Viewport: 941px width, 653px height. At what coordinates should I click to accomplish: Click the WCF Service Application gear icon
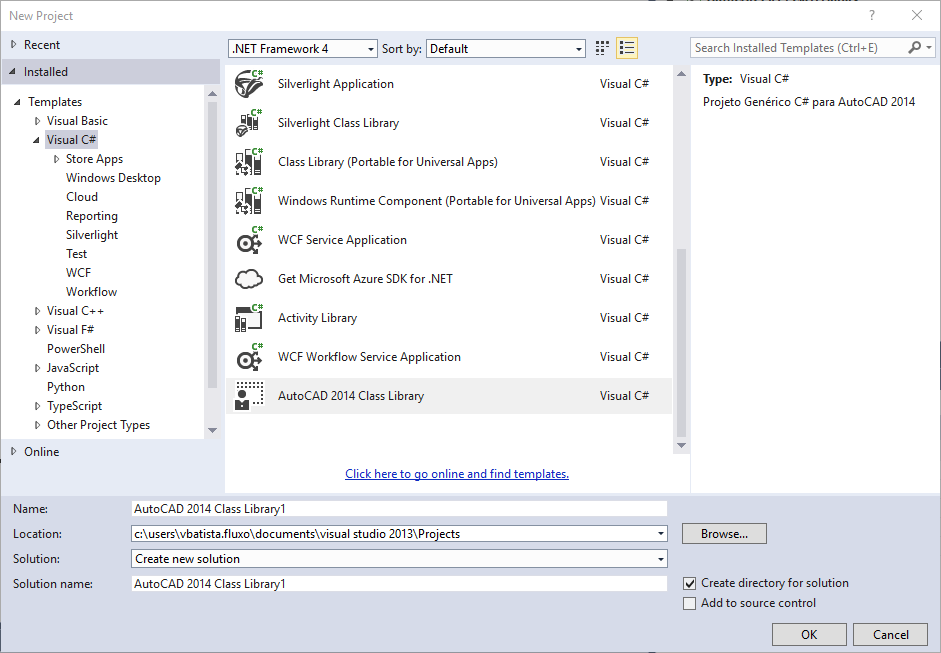[248, 240]
